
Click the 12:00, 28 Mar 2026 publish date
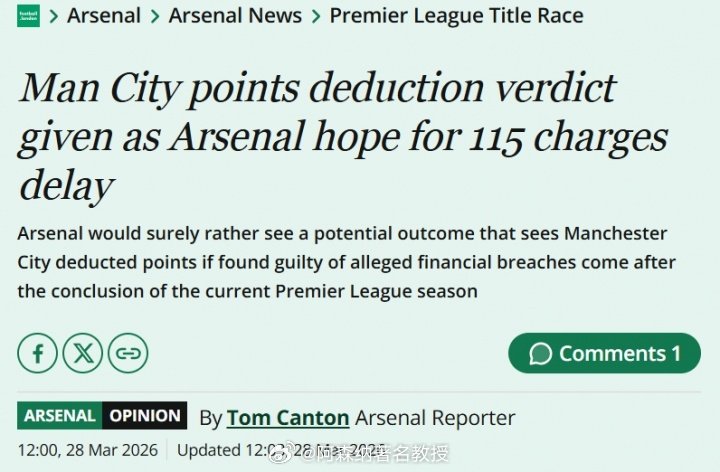88,450
